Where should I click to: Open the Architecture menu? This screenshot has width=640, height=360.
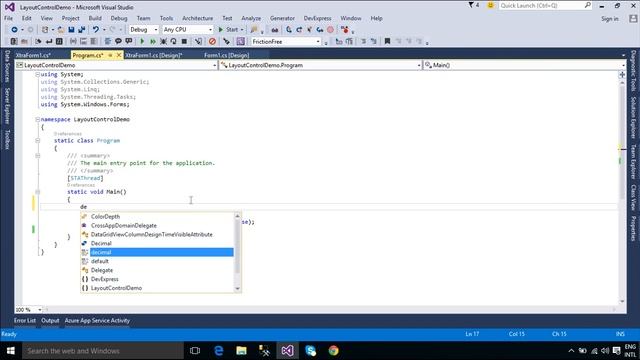pyautogui.click(x=198, y=18)
